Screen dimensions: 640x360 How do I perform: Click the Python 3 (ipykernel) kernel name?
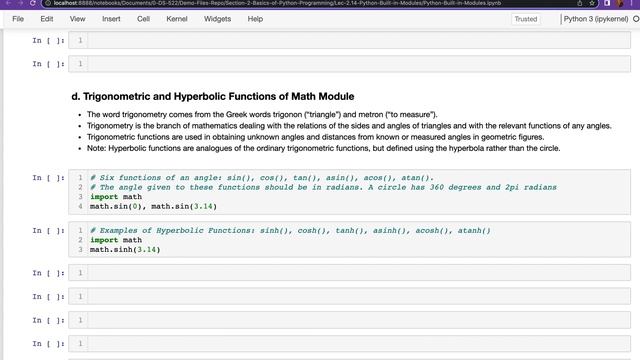(x=596, y=19)
